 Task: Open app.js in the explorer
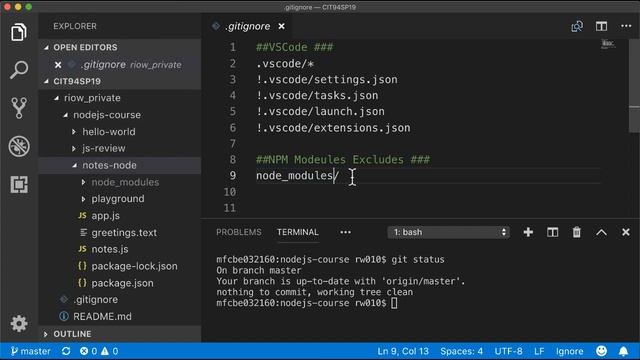(105, 216)
